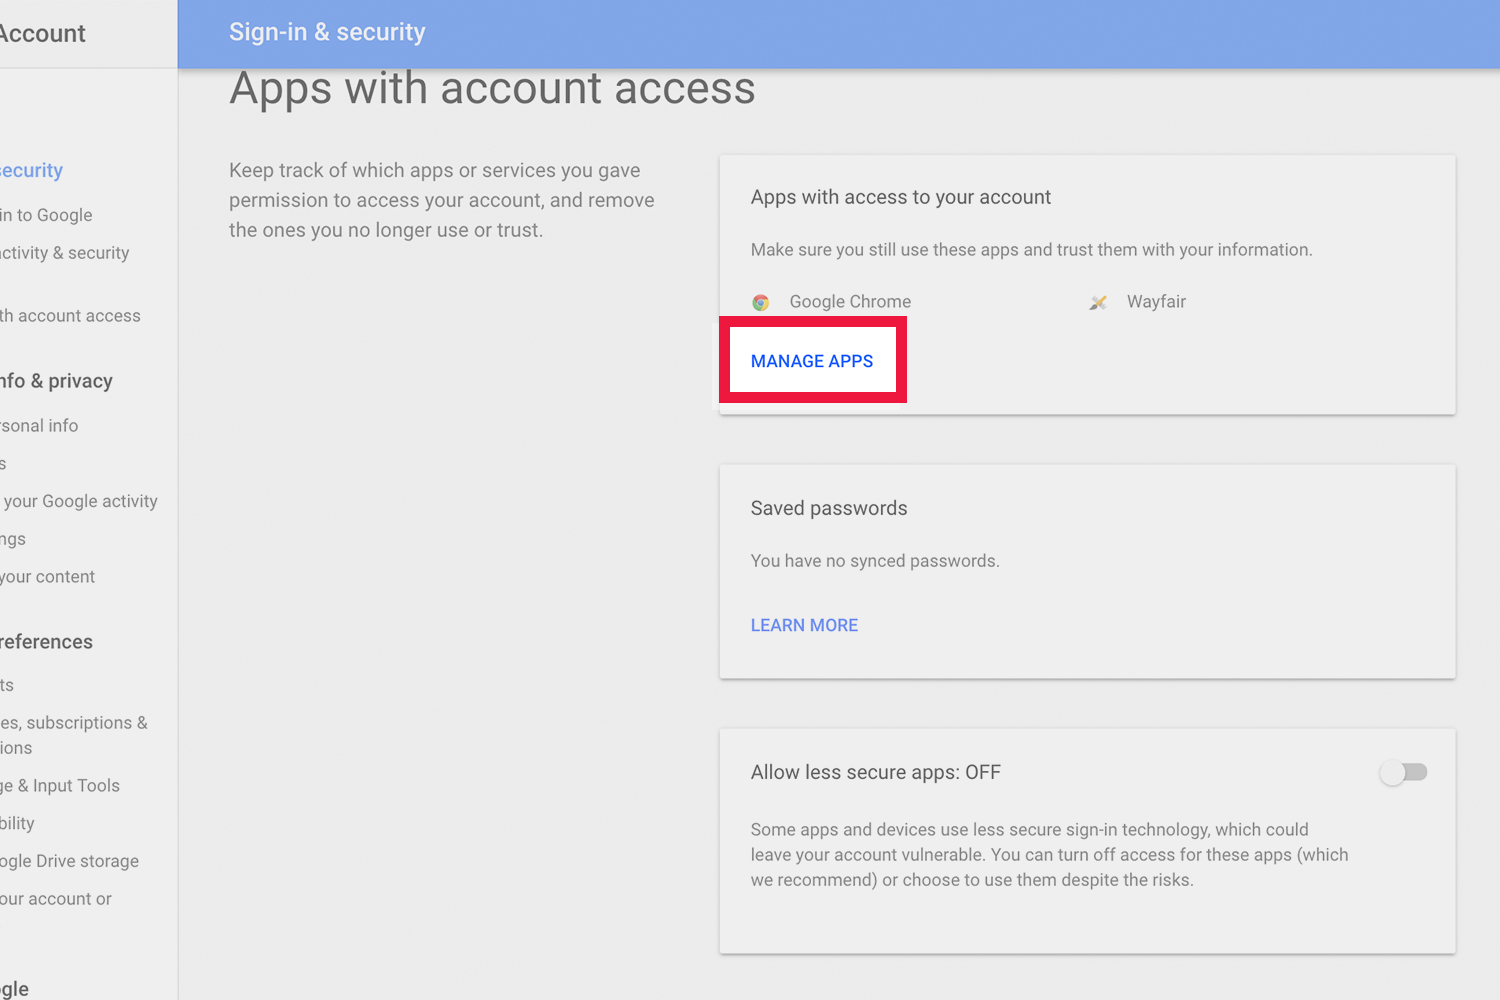Click the Account title in top left
Viewport: 1500px width, 1000px height.
[x=42, y=33]
